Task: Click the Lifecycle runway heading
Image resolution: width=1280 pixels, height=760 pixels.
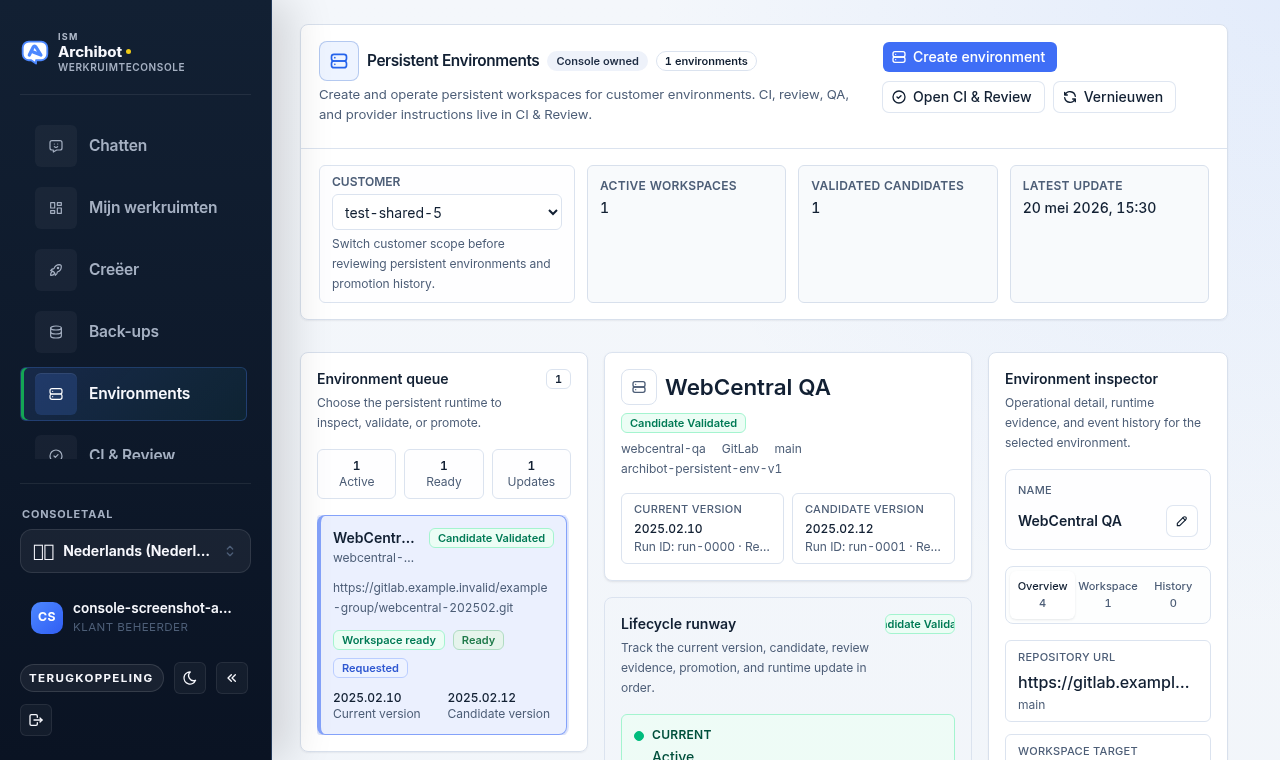Action: tap(678, 624)
